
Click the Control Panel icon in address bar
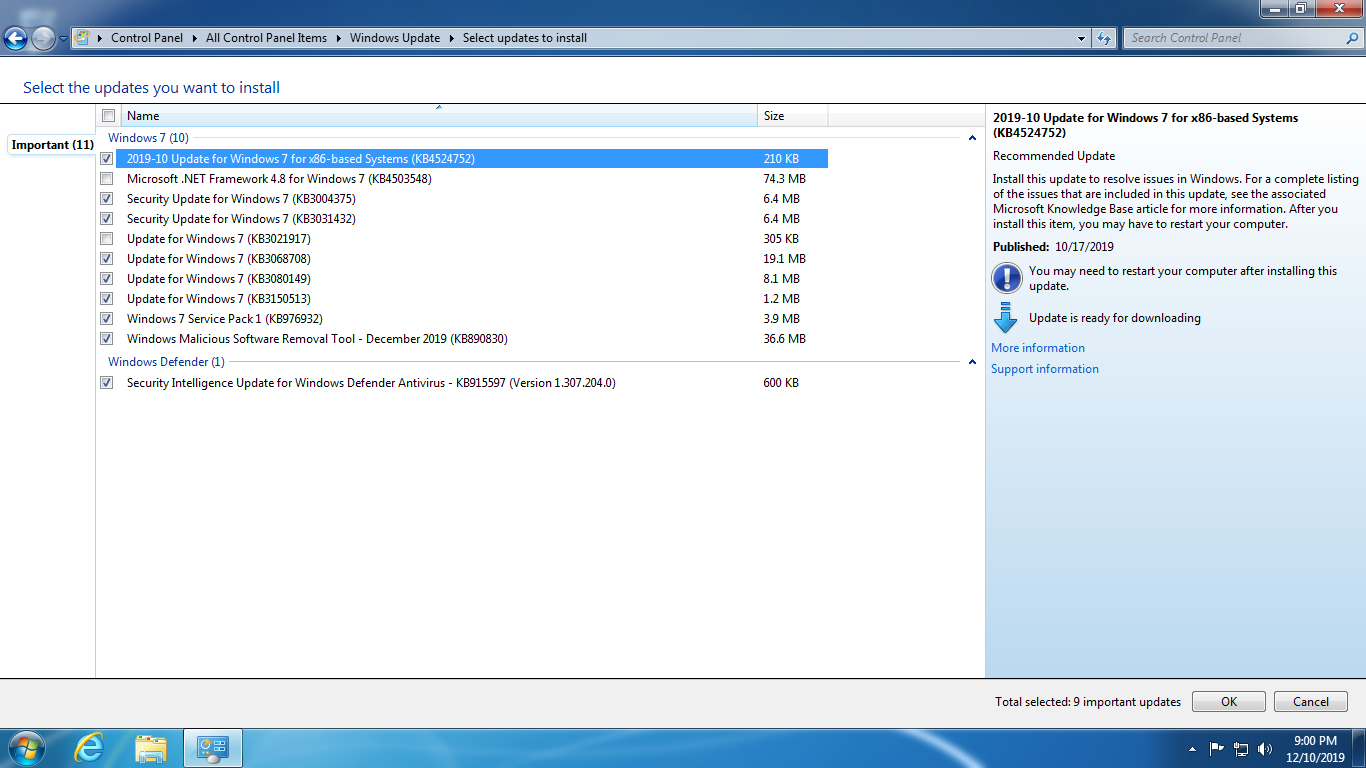pyautogui.click(x=82, y=38)
